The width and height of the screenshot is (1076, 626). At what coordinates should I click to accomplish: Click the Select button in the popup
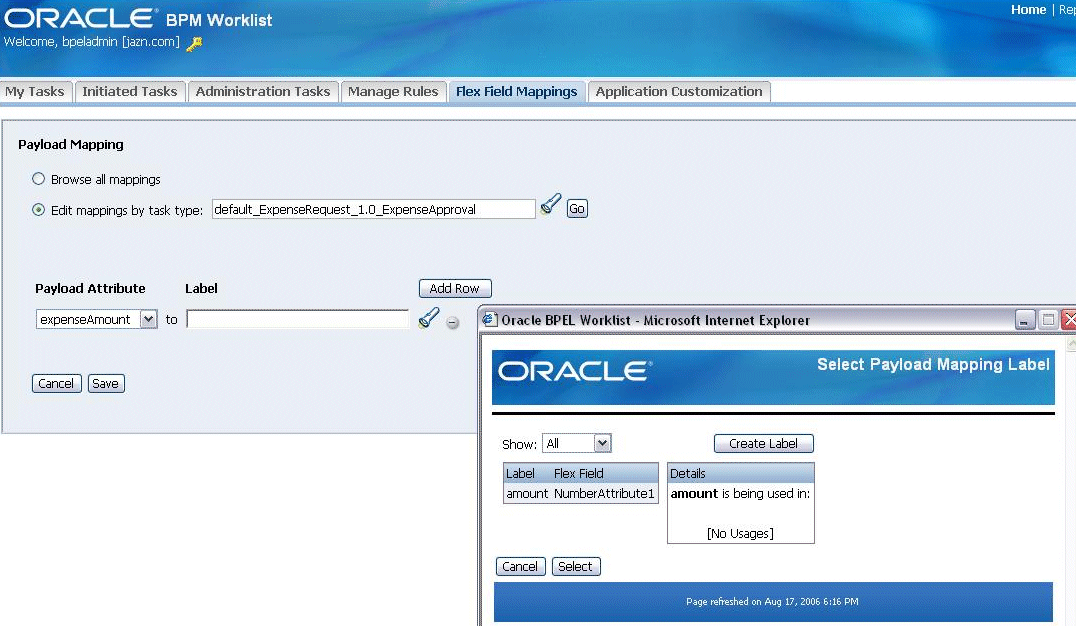tap(576, 566)
